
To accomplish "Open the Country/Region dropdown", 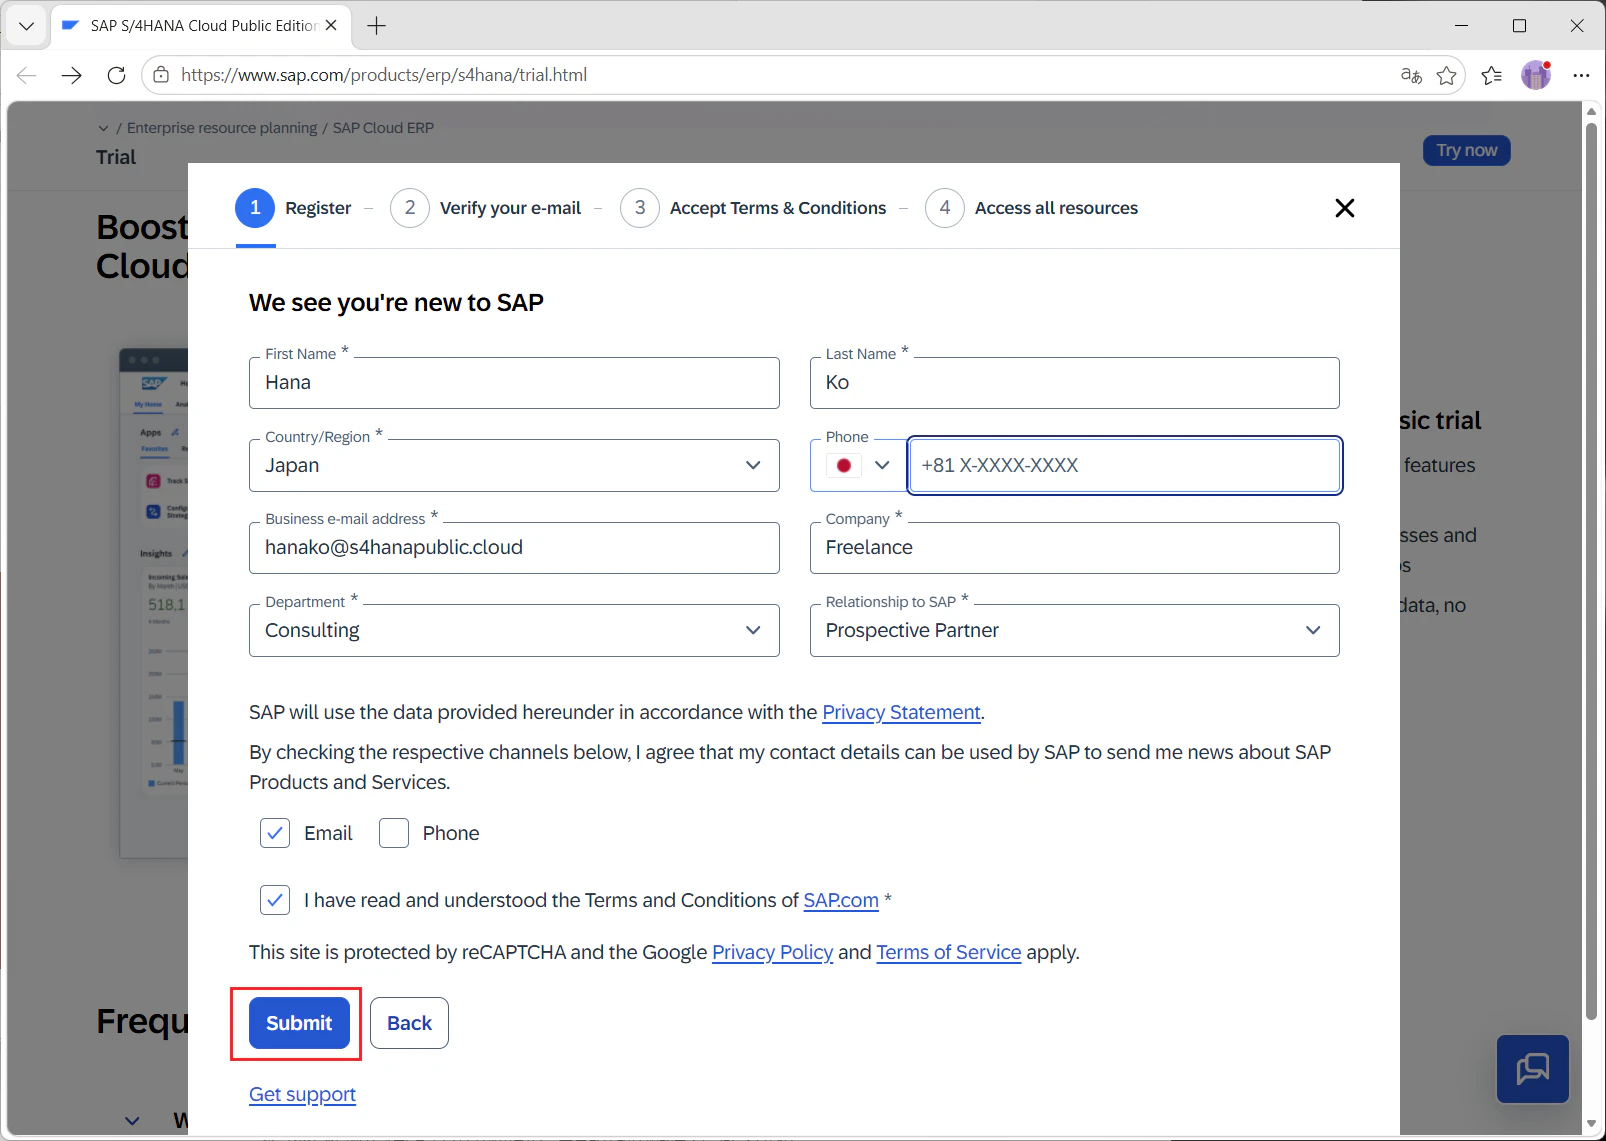I will click(x=514, y=466).
